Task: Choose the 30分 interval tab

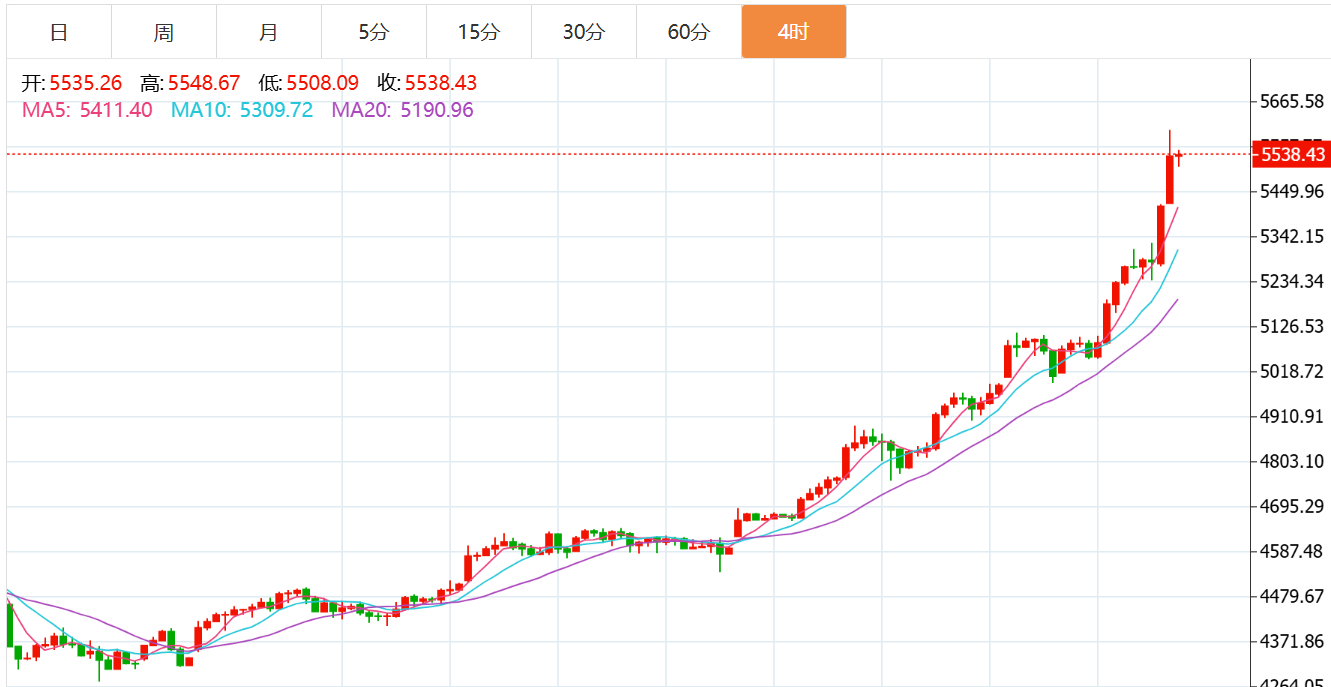Action: tap(584, 32)
